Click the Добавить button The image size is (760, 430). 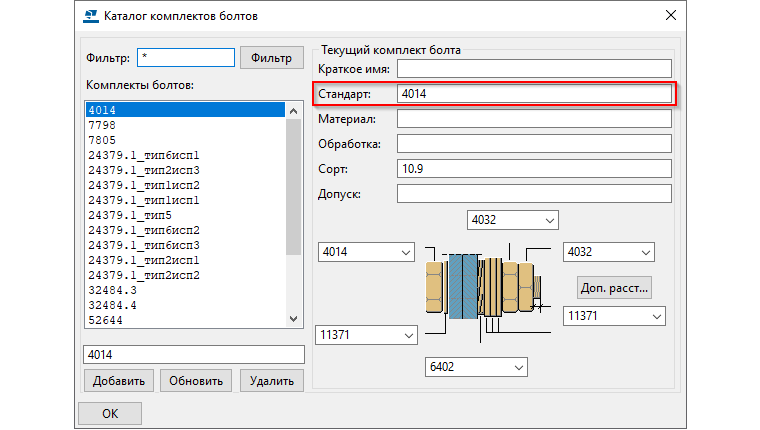pos(118,381)
